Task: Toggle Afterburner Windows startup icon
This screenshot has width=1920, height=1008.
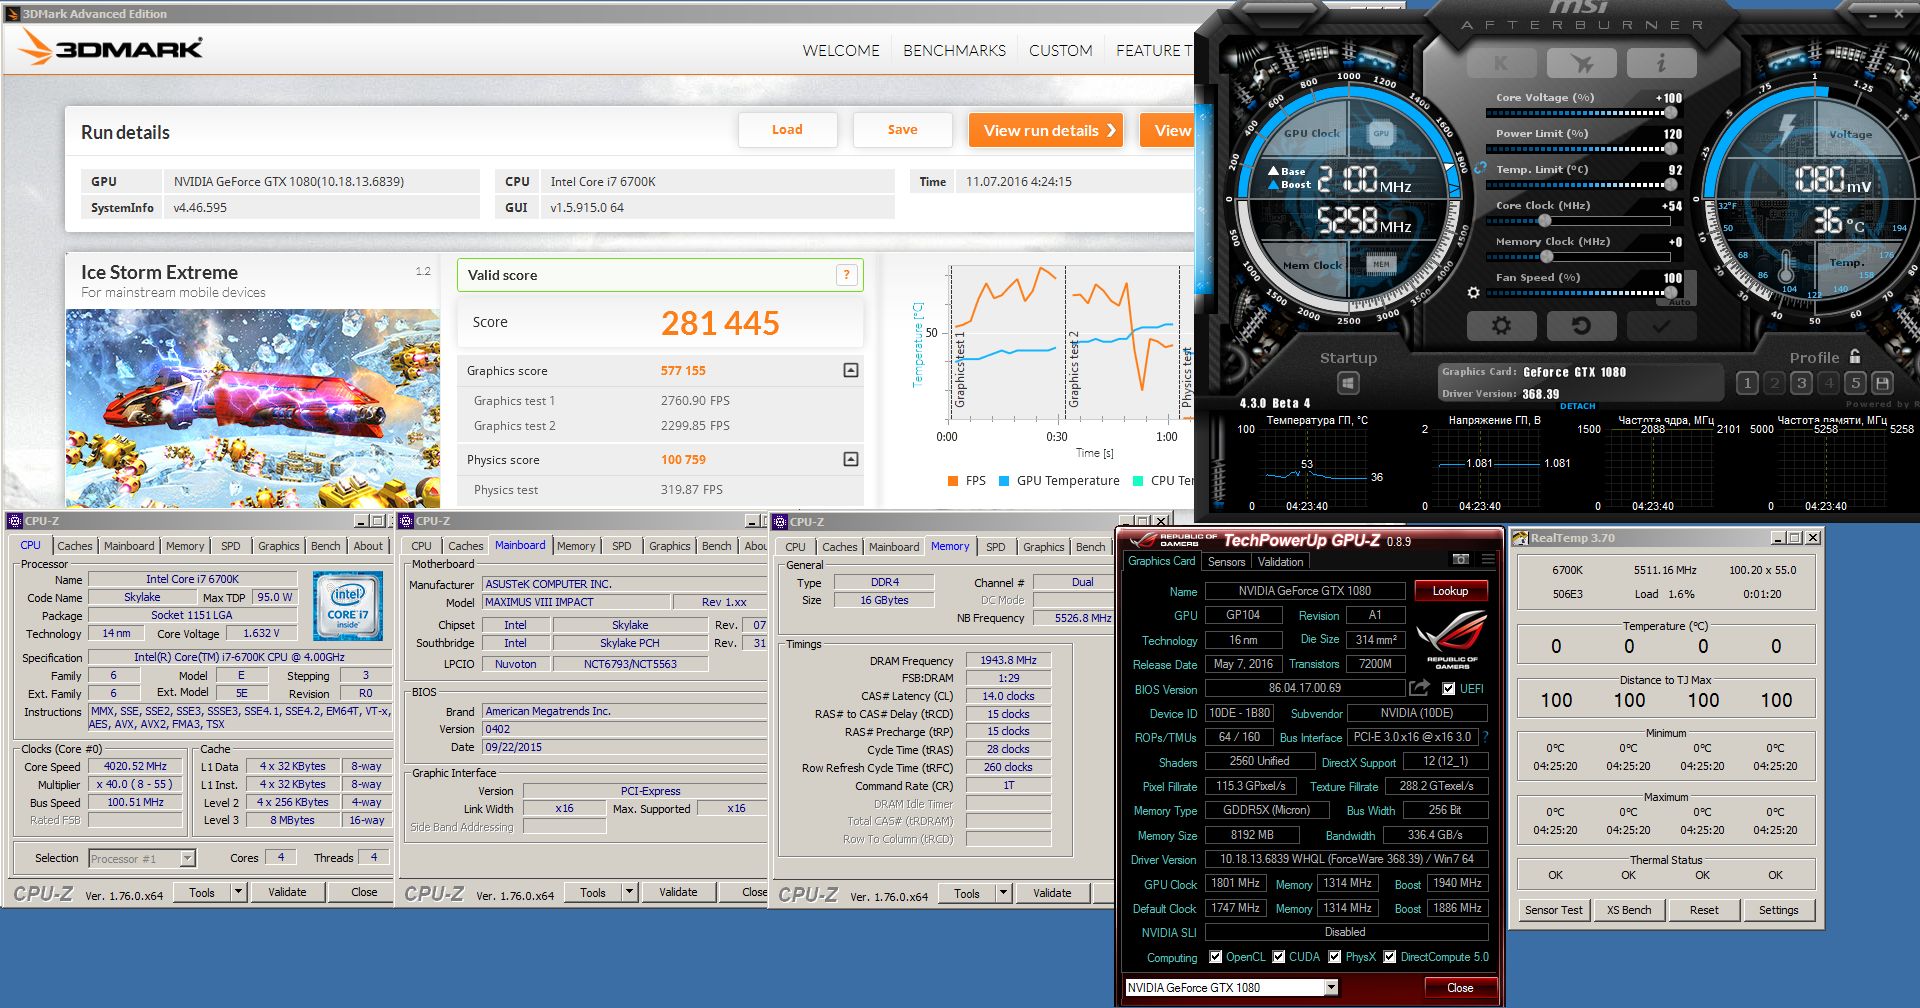Action: (x=1348, y=383)
